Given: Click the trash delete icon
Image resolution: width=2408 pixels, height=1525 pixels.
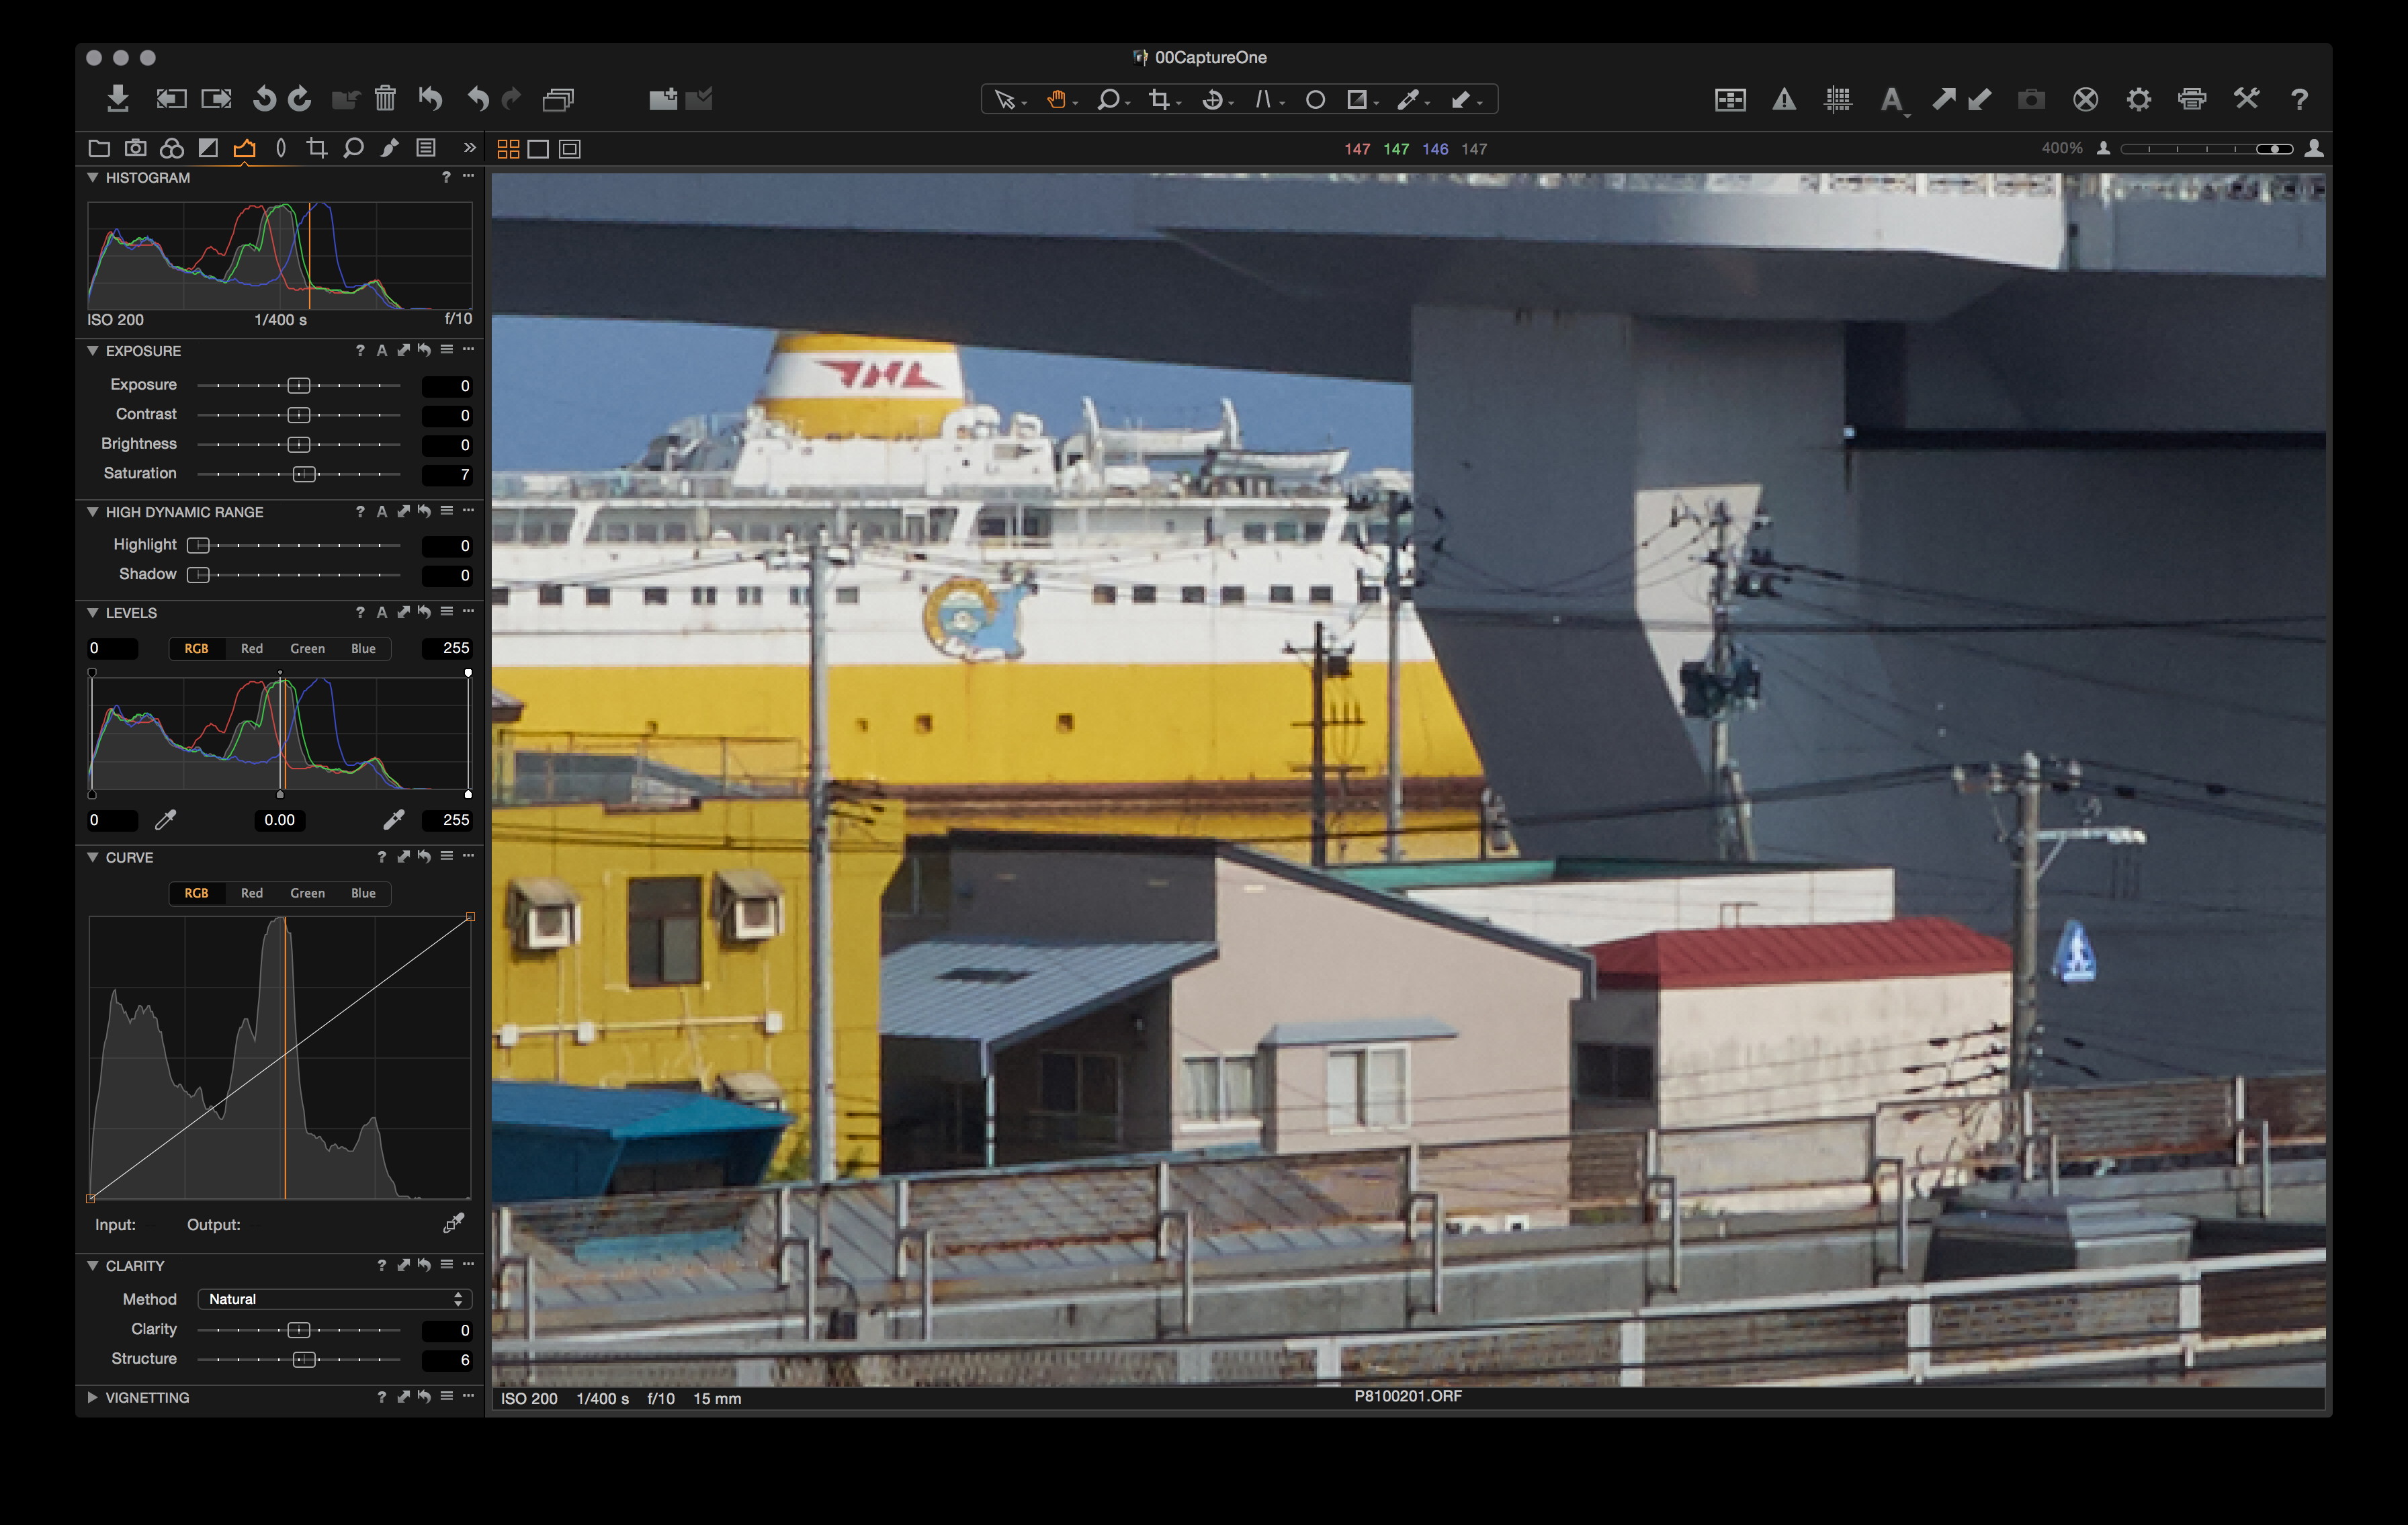Looking at the screenshot, I should pyautogui.click(x=385, y=99).
